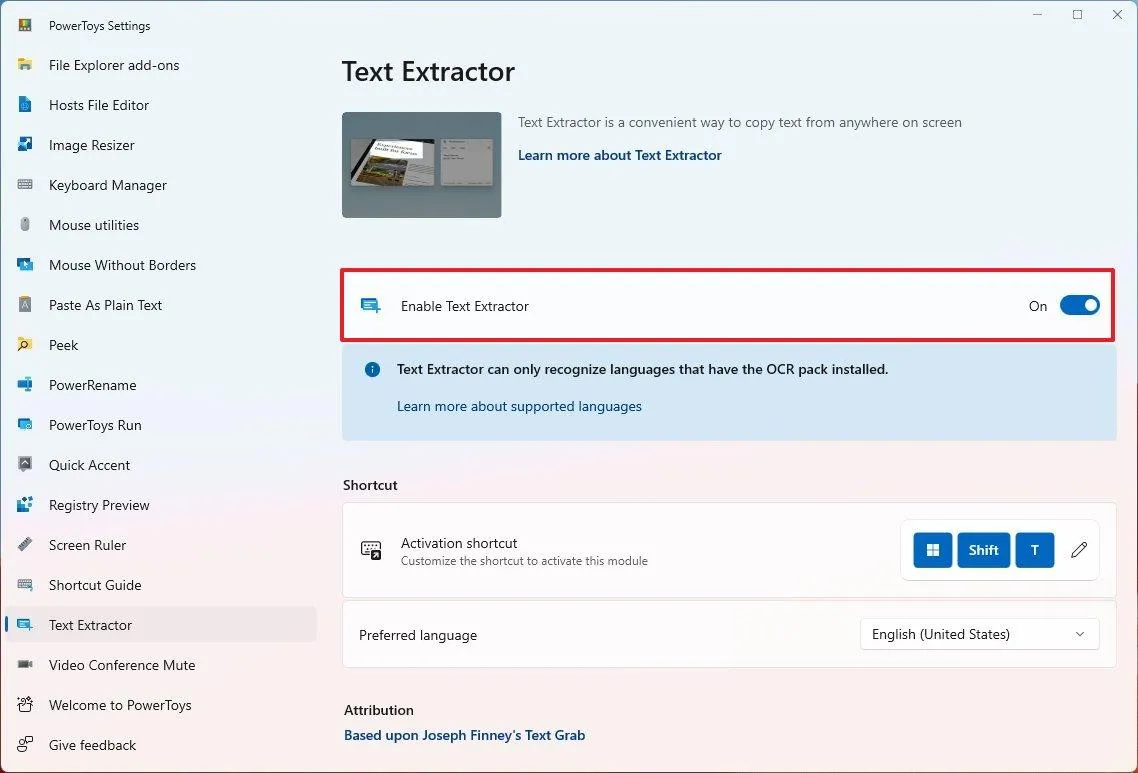Click the Peek magnifier icon in sidebar
Viewport: 1138px width, 773px height.
coord(25,344)
